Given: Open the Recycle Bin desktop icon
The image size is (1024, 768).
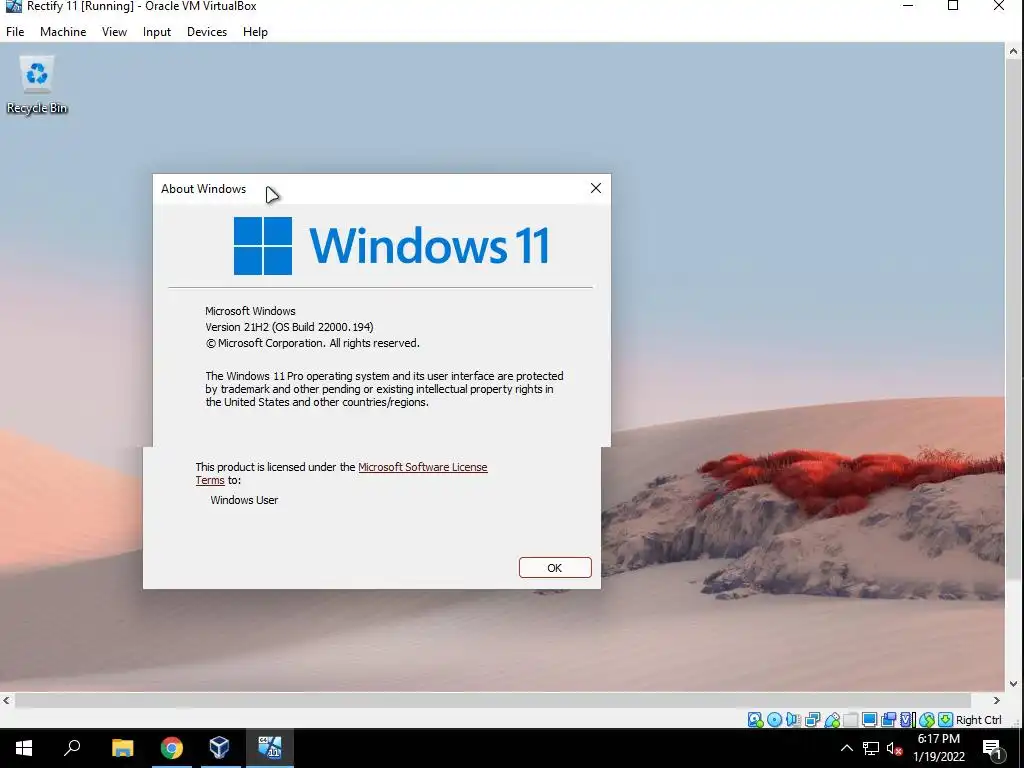Looking at the screenshot, I should [37, 86].
